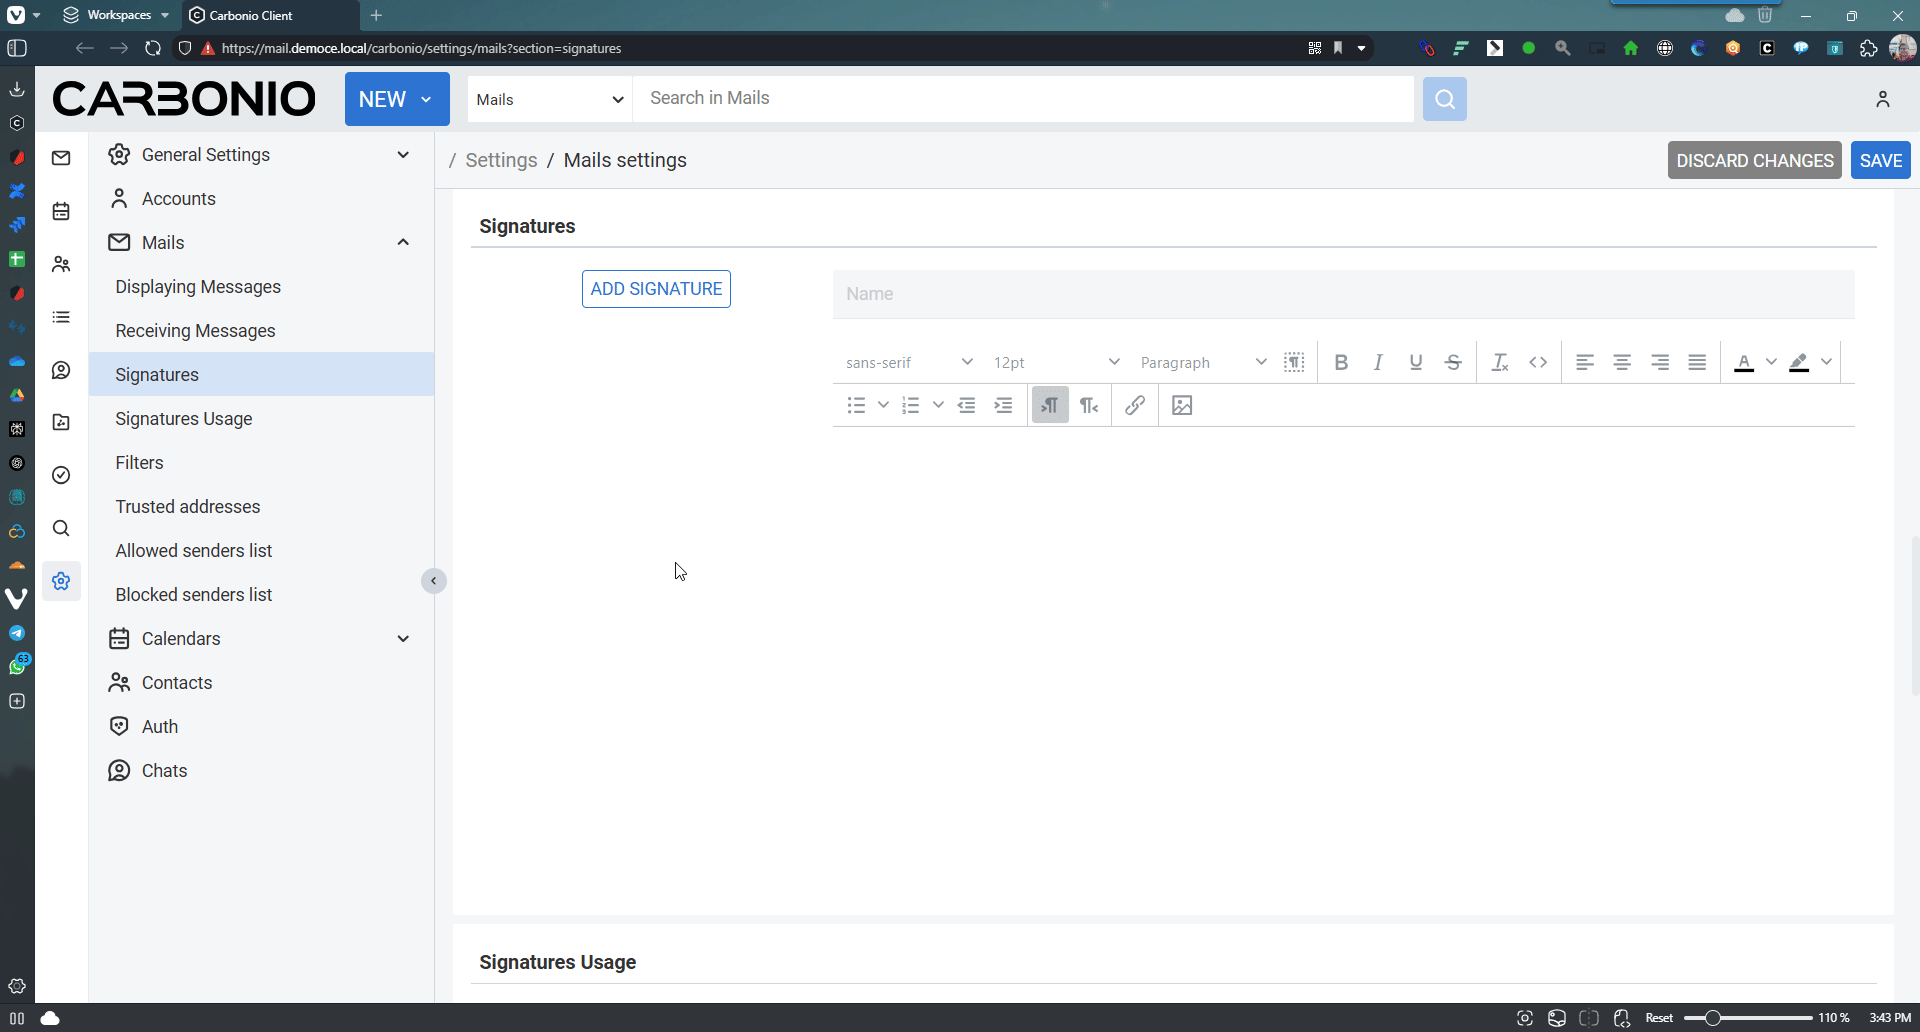Open Filters settings
Screen dimensions: 1920x1032
[x=261, y=463]
